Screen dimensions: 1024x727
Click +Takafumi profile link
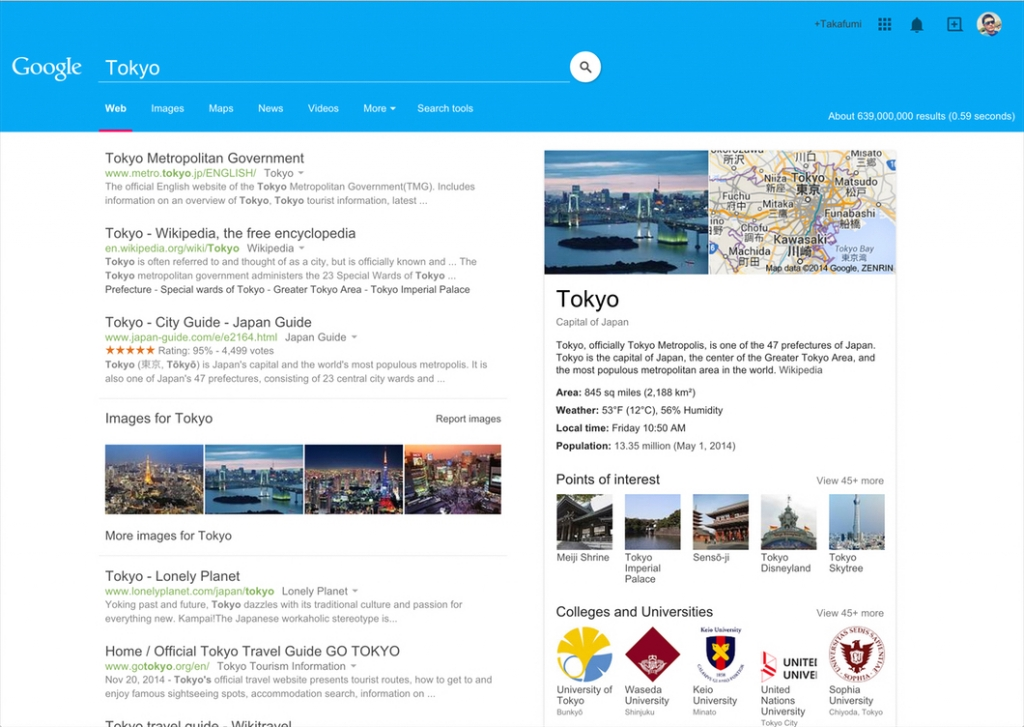pyautogui.click(x=837, y=24)
